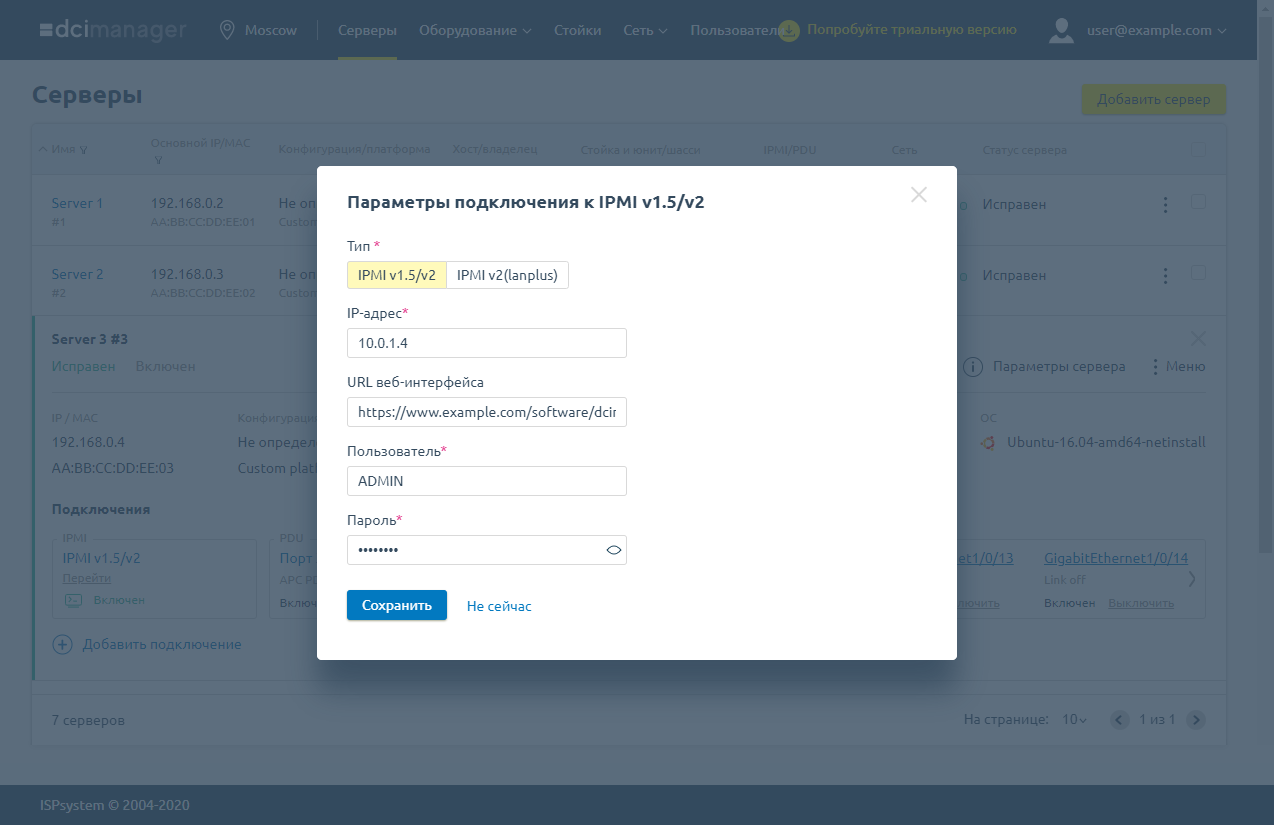Show next connections with right chevron
The image size is (1274, 825).
(1191, 578)
